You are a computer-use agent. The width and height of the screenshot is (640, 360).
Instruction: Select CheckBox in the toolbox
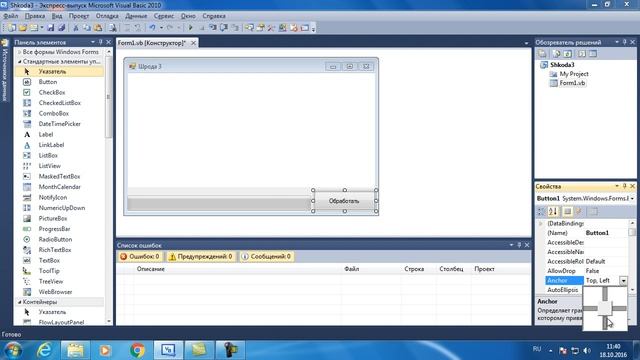tap(59, 93)
